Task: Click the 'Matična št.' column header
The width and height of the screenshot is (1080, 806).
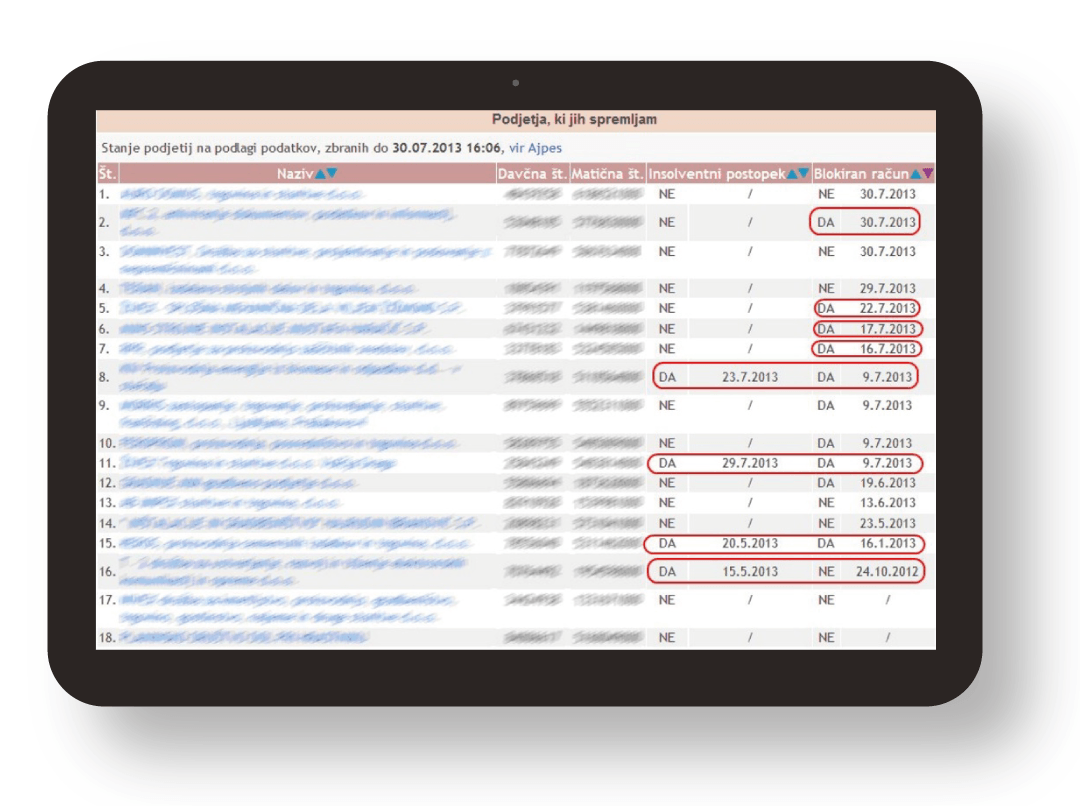Action: pyautogui.click(x=608, y=174)
